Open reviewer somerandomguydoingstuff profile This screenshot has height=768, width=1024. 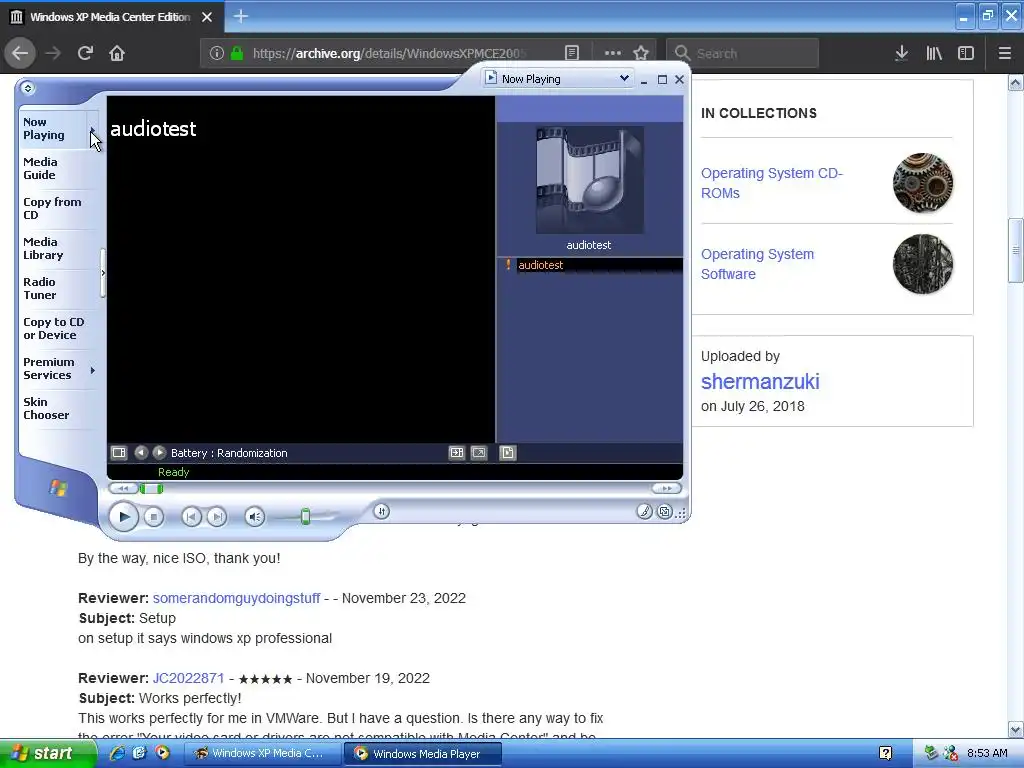click(x=236, y=598)
